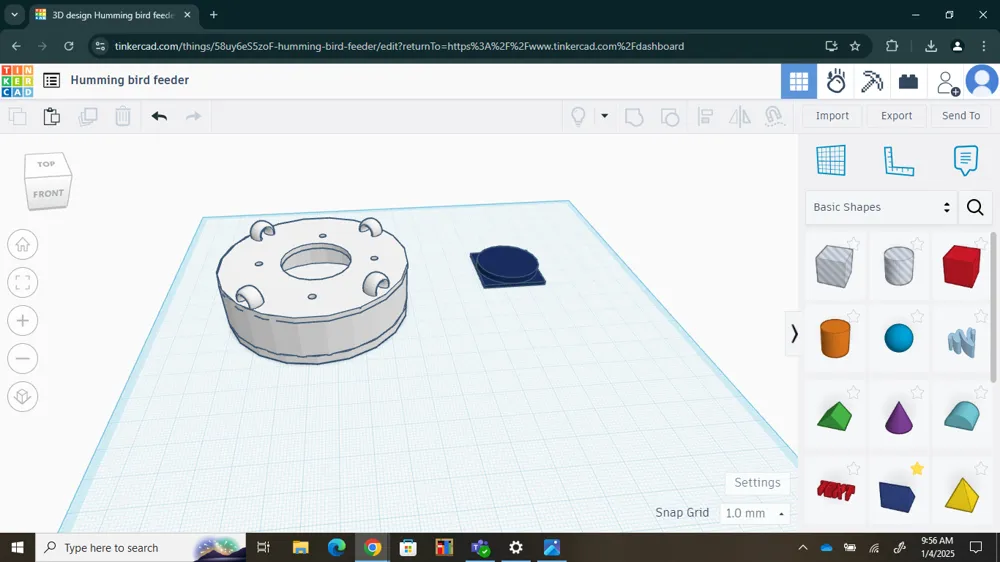
Task: Click the Zoom out minus button
Action: (22, 359)
